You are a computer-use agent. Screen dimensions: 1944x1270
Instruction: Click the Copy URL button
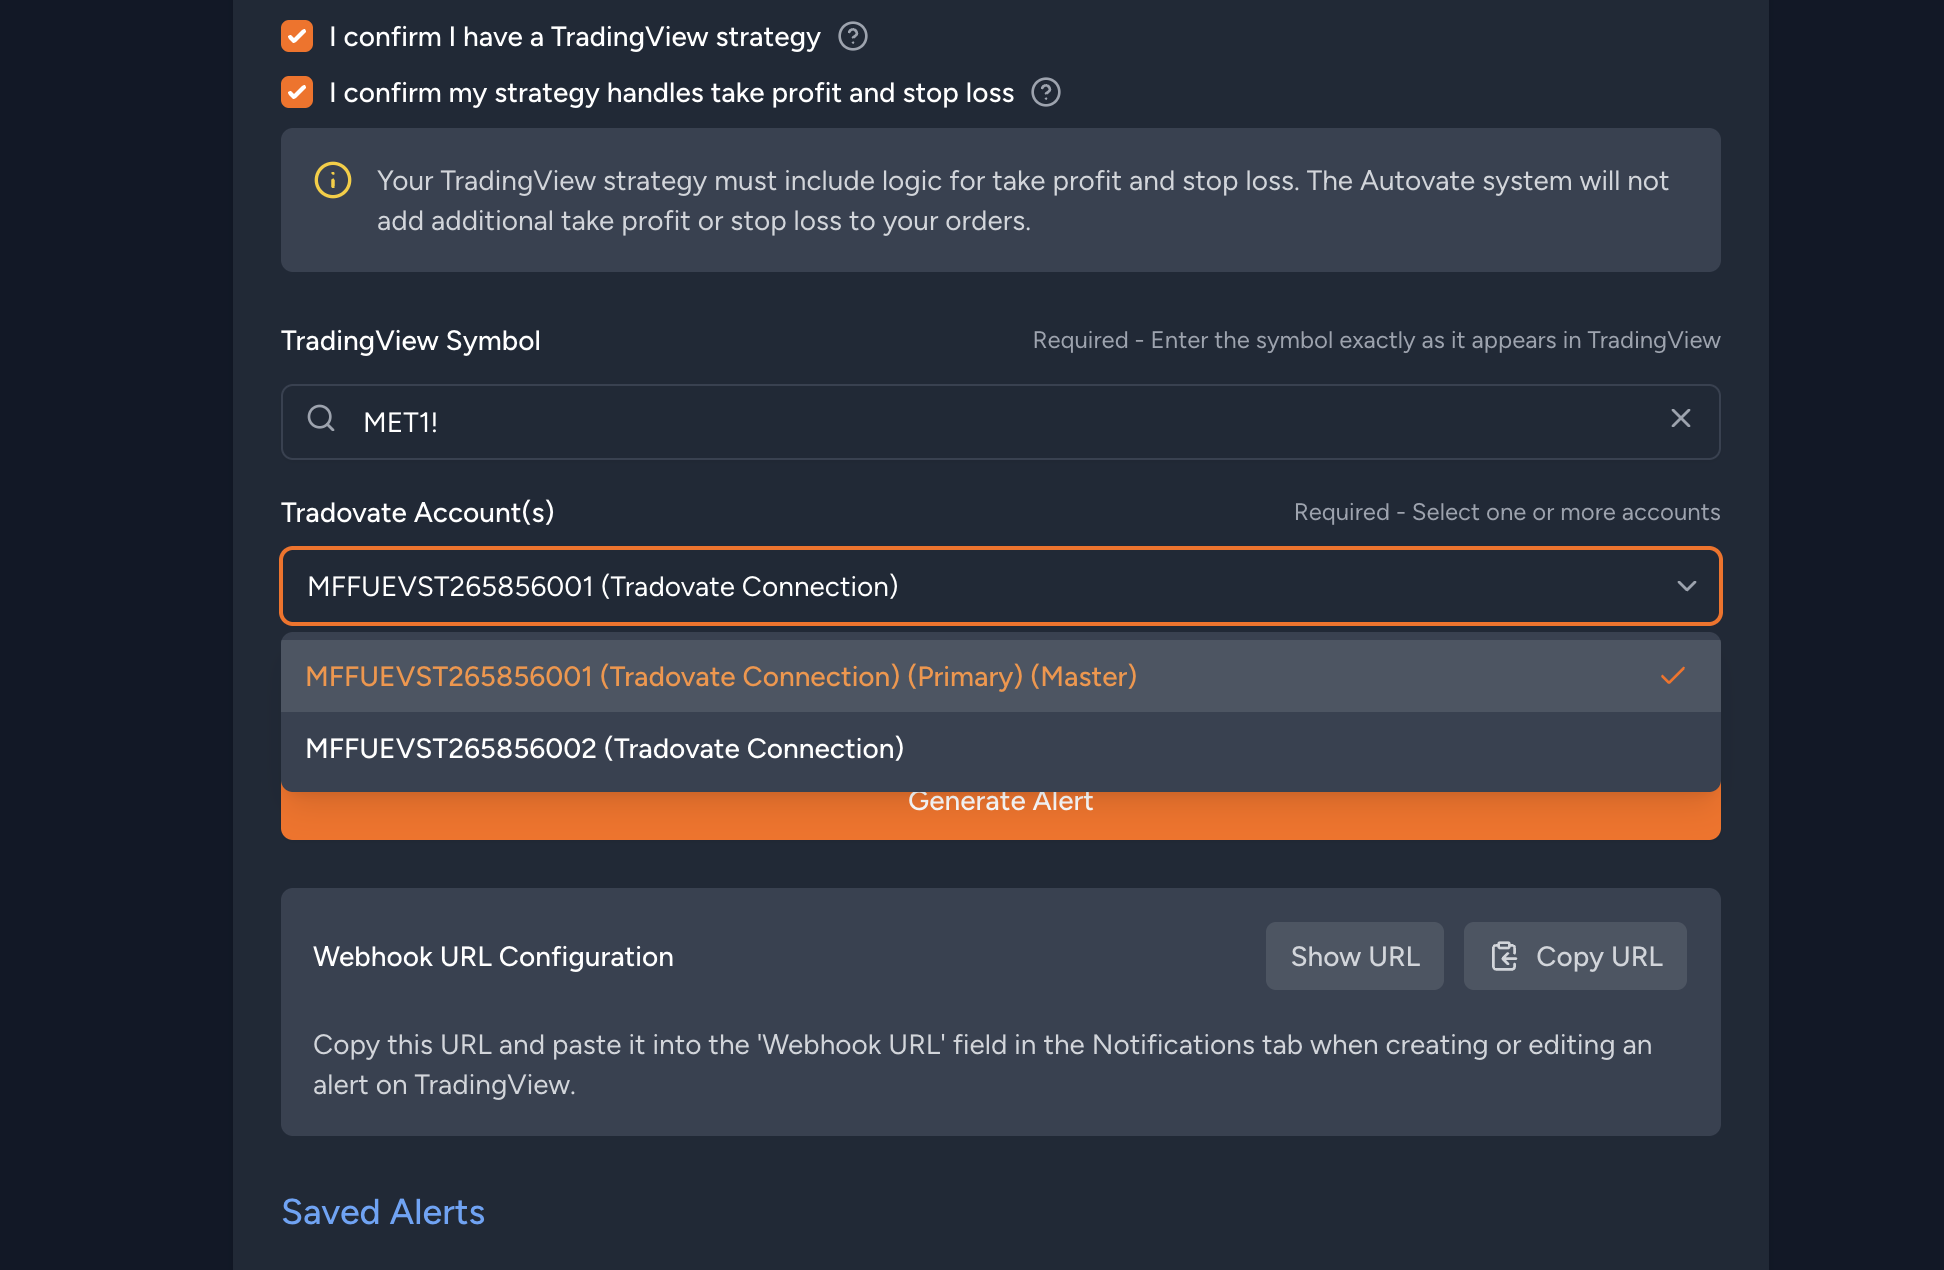[1575, 957]
